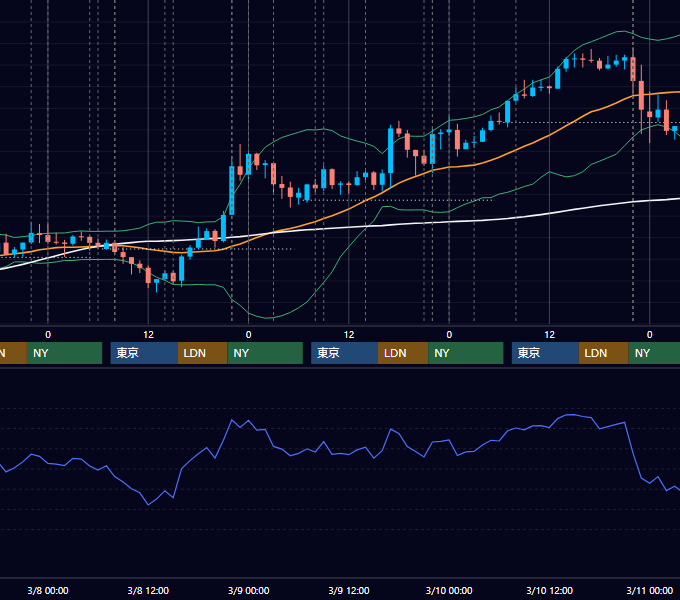This screenshot has height=600, width=680.
Task: Click the oscillator's sharp drop near 3/11 00:00
Action: click(x=633, y=451)
